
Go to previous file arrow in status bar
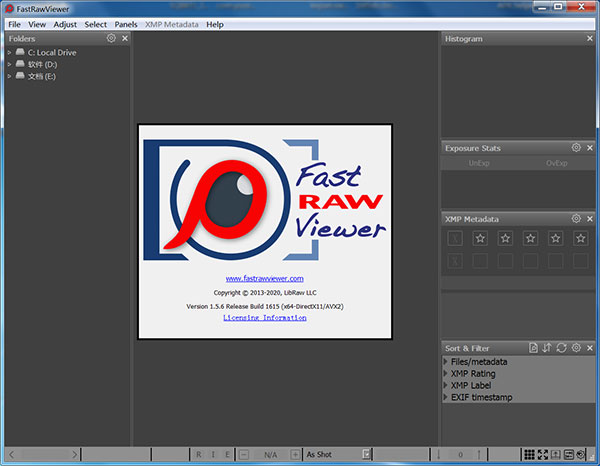coord(11,455)
